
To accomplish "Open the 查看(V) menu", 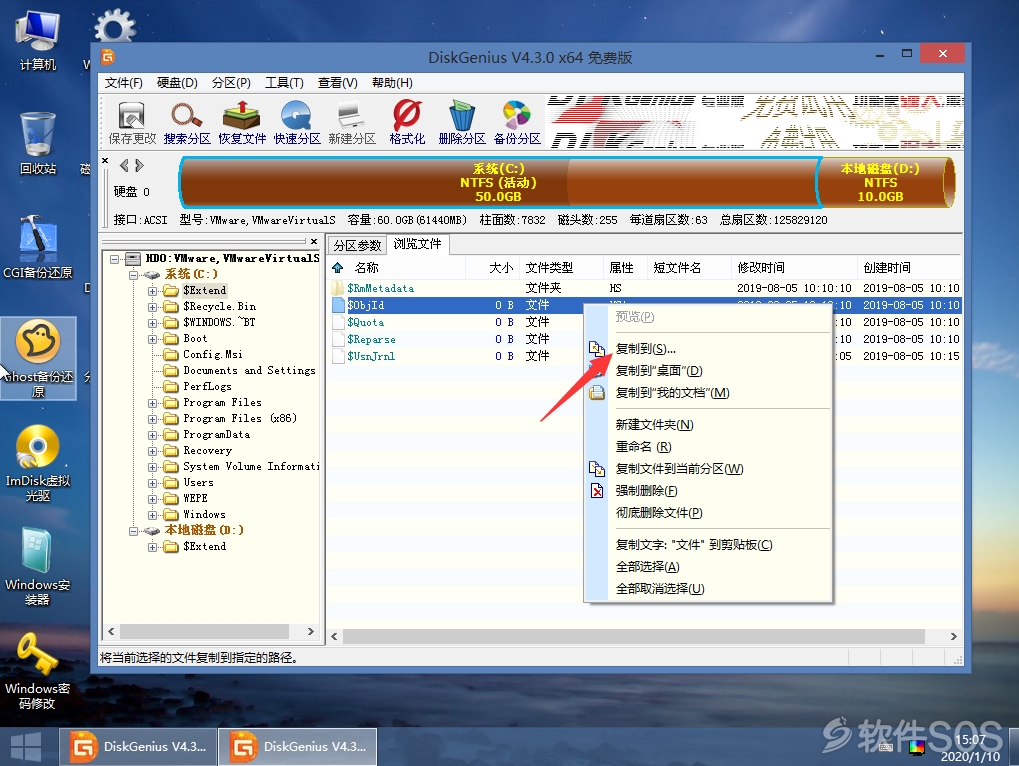I will 337,83.
